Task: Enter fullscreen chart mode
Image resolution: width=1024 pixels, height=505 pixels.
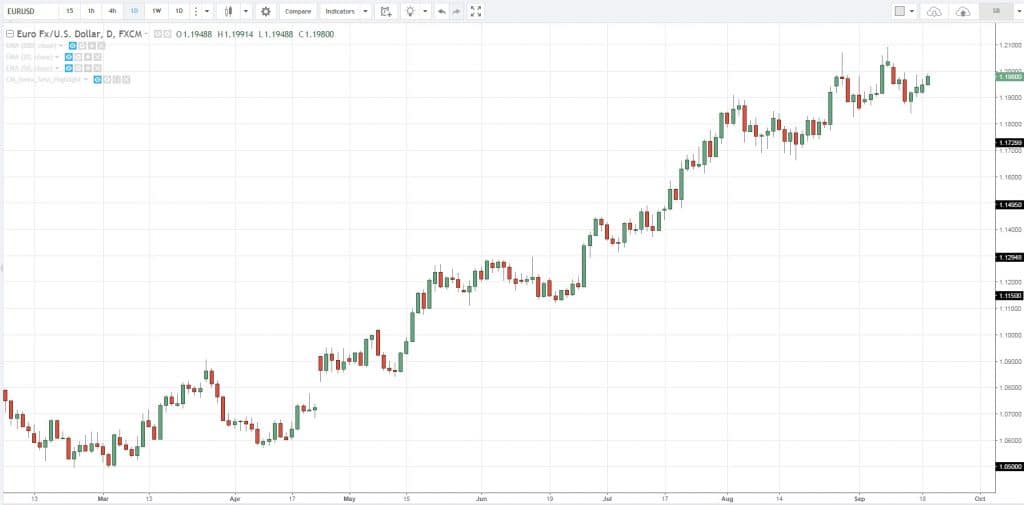Action: [476, 11]
